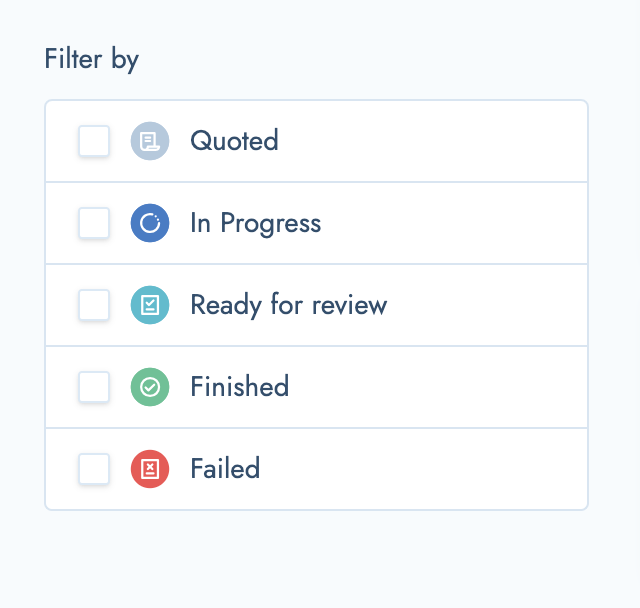This screenshot has height=608, width=640.
Task: Click the Failed text label
Action: coord(225,468)
